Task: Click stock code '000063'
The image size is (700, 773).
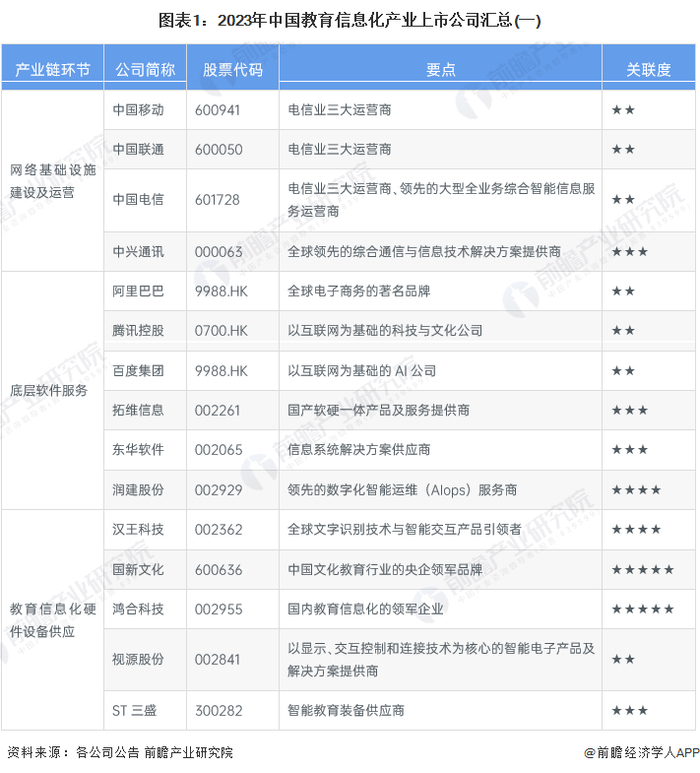Action: (x=218, y=252)
